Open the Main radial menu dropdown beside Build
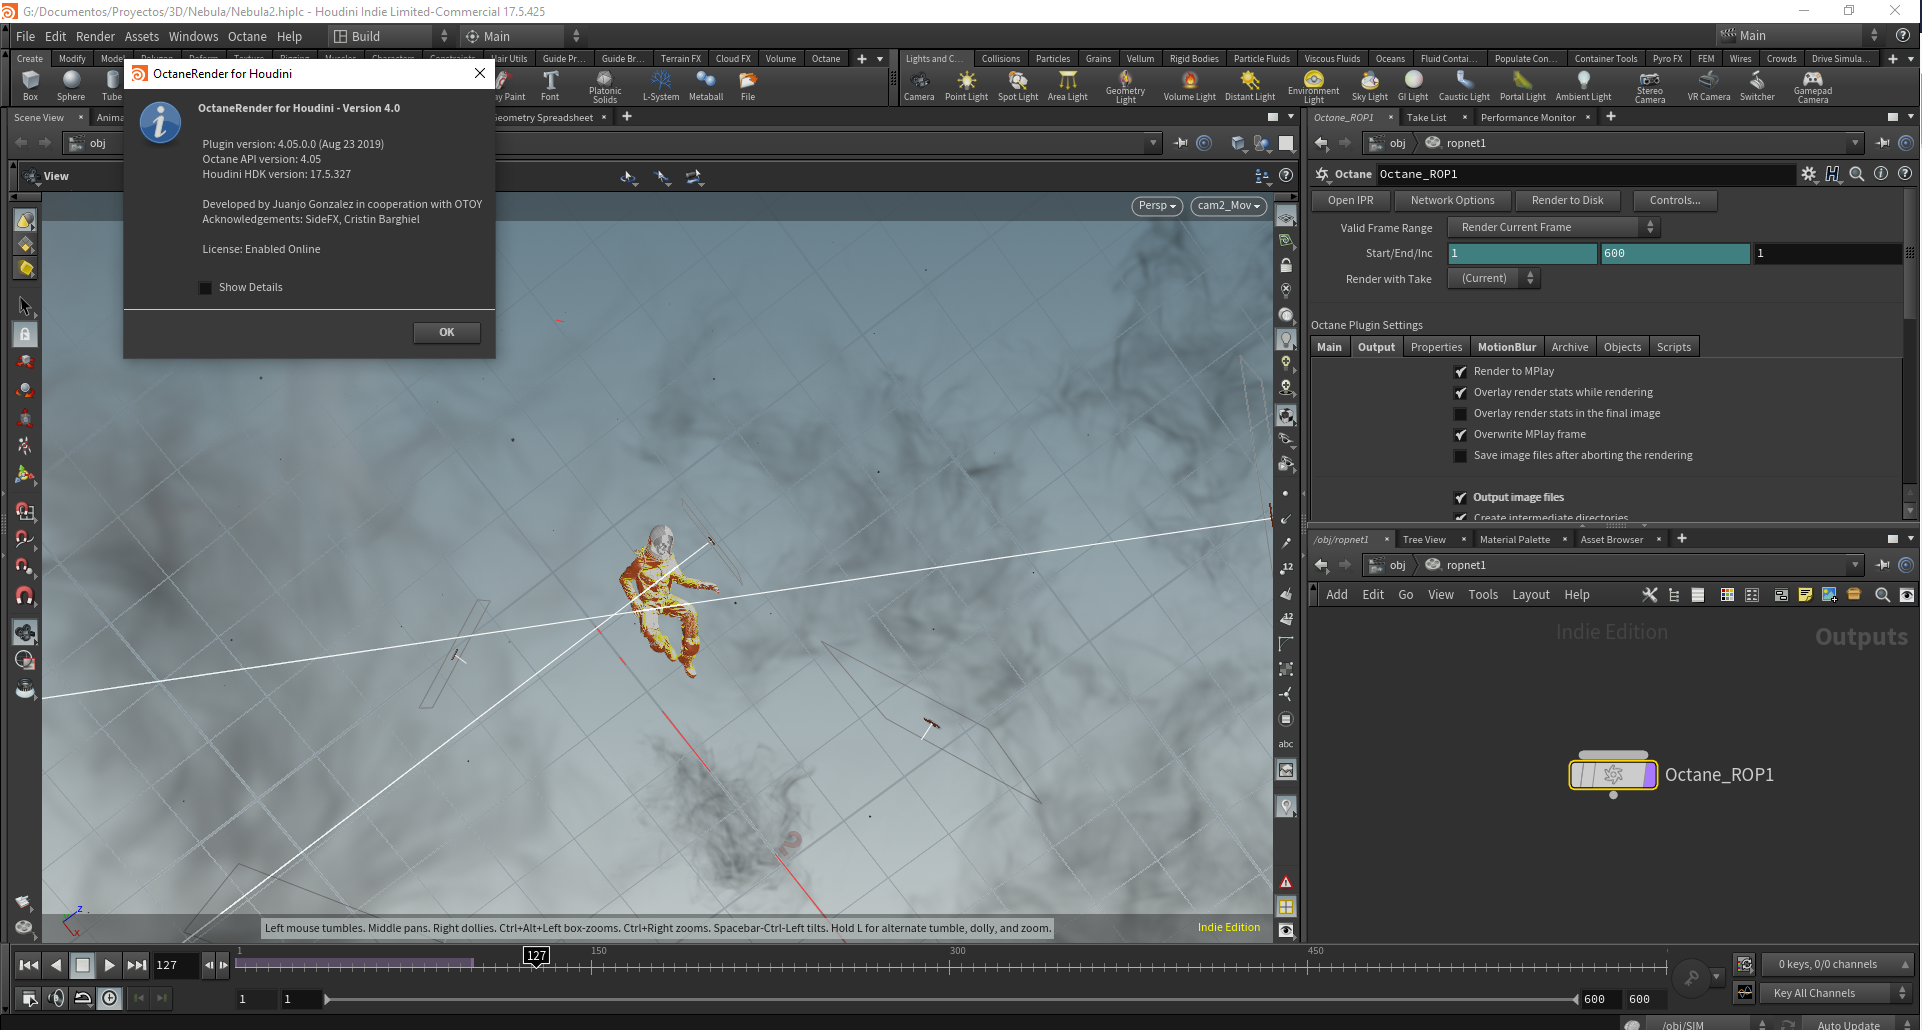 pos(522,37)
